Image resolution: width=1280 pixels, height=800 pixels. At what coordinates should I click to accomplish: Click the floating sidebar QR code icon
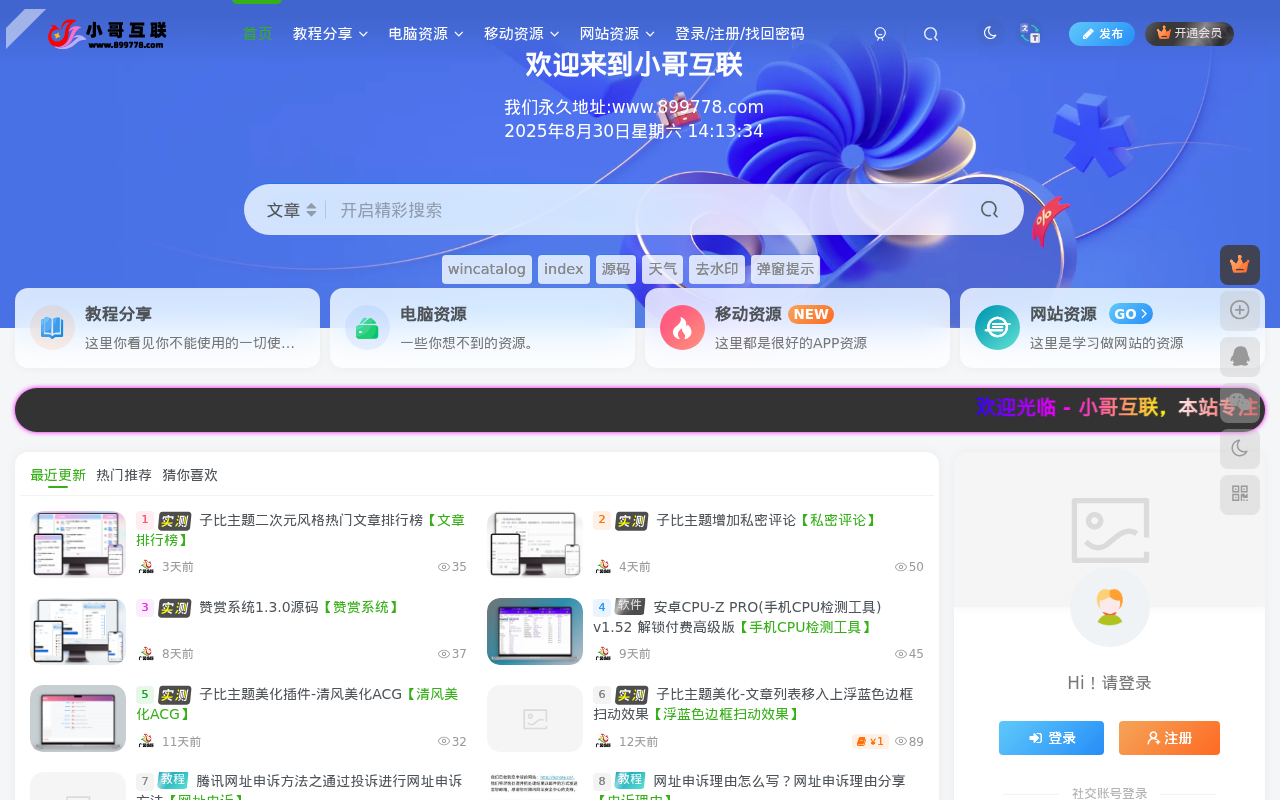[x=1240, y=495]
